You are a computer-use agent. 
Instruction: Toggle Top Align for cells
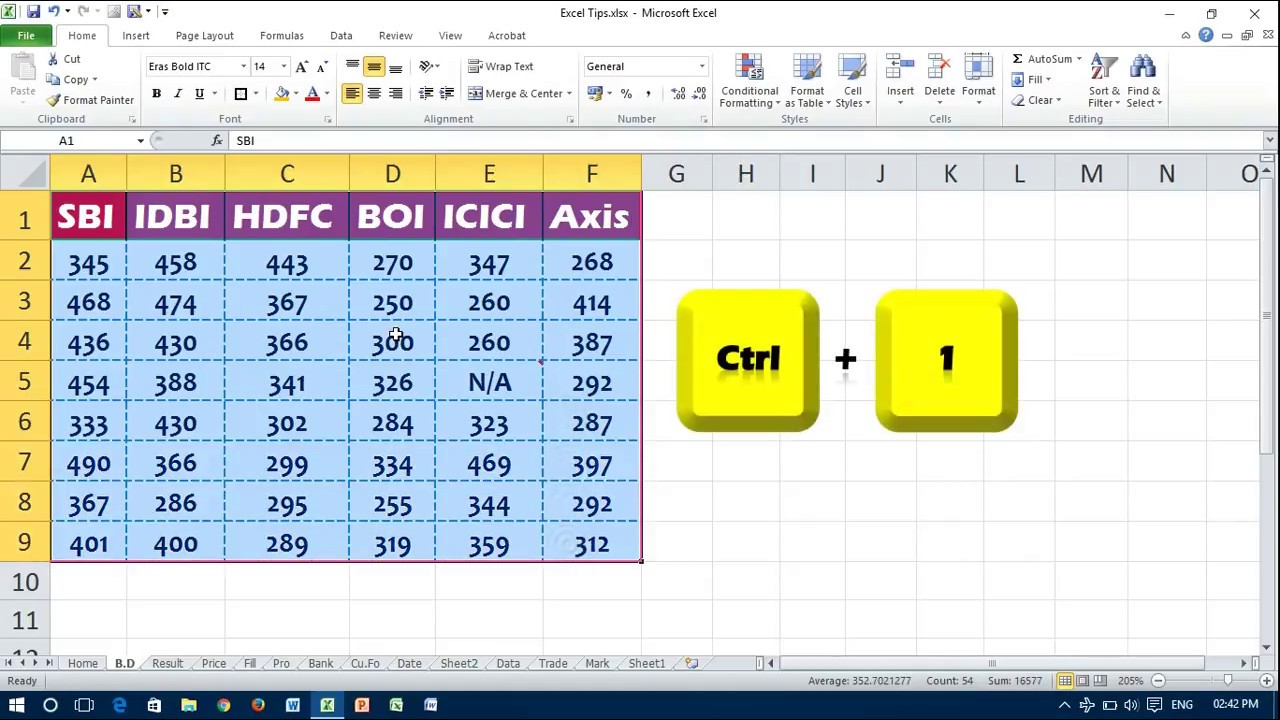pos(352,66)
